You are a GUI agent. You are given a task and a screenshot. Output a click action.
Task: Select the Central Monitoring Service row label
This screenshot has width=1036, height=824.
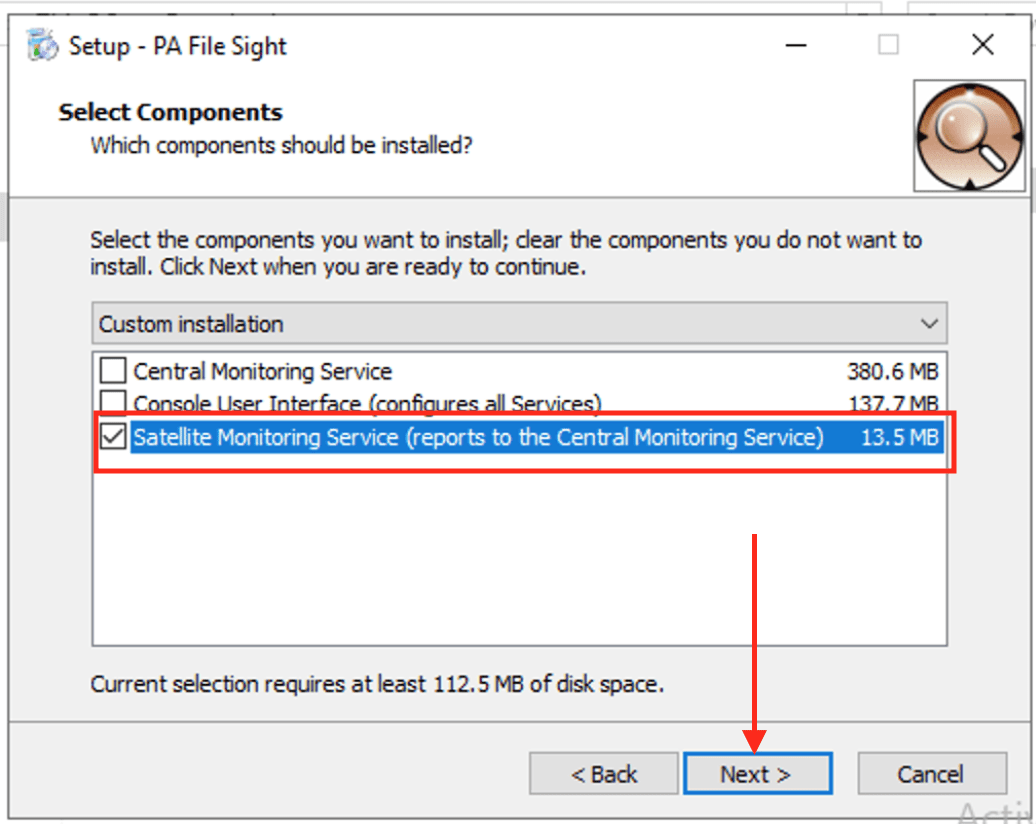point(263,372)
